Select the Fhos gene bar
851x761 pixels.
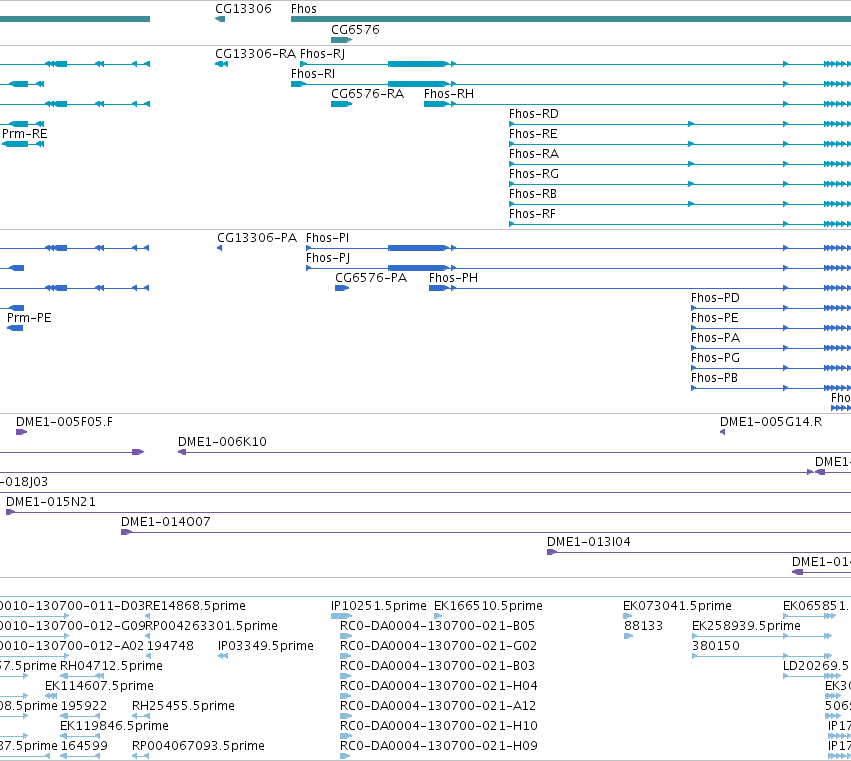[x=571, y=20]
